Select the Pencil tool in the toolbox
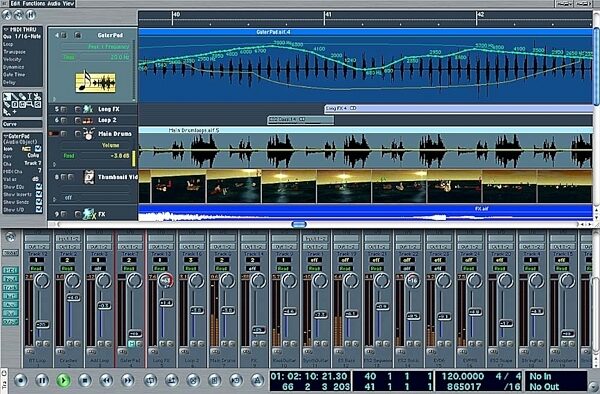 coord(15,97)
